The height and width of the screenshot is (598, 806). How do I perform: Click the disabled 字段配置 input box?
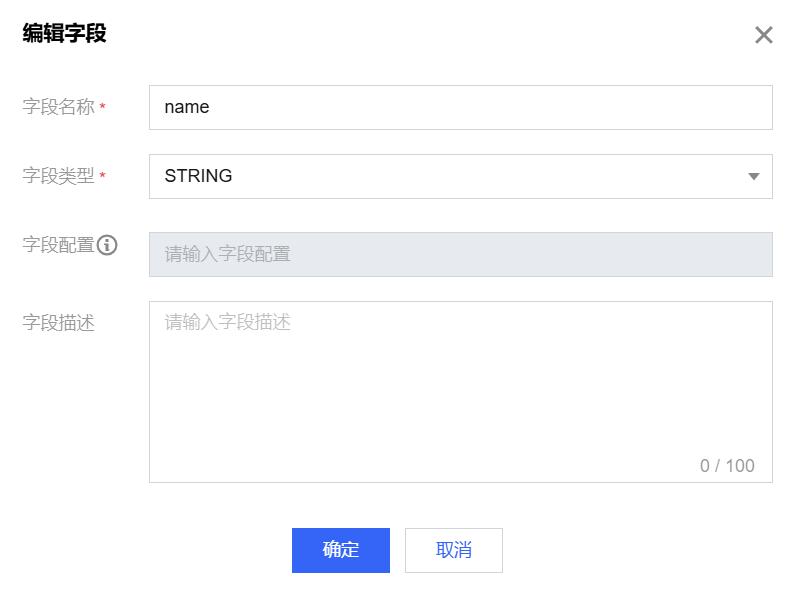point(460,254)
